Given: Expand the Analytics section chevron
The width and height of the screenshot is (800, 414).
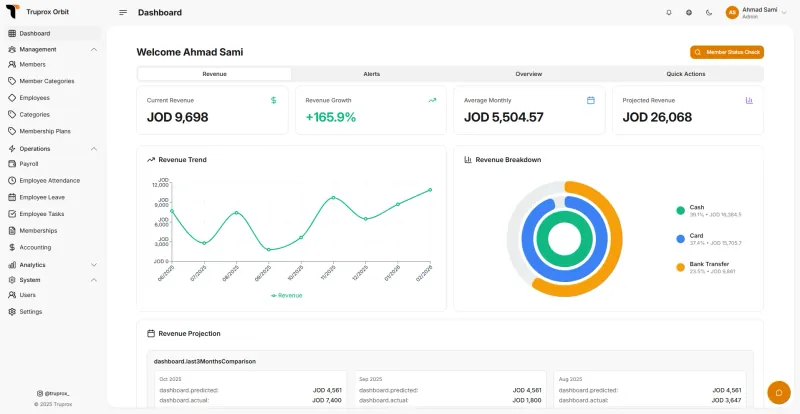Looking at the screenshot, I should coord(94,265).
